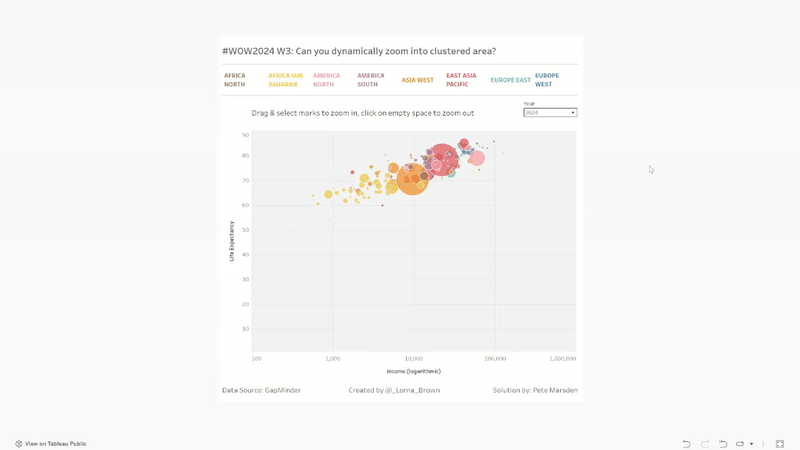
Task: Select the AFRICA NORTH region label
Action: [235, 80]
